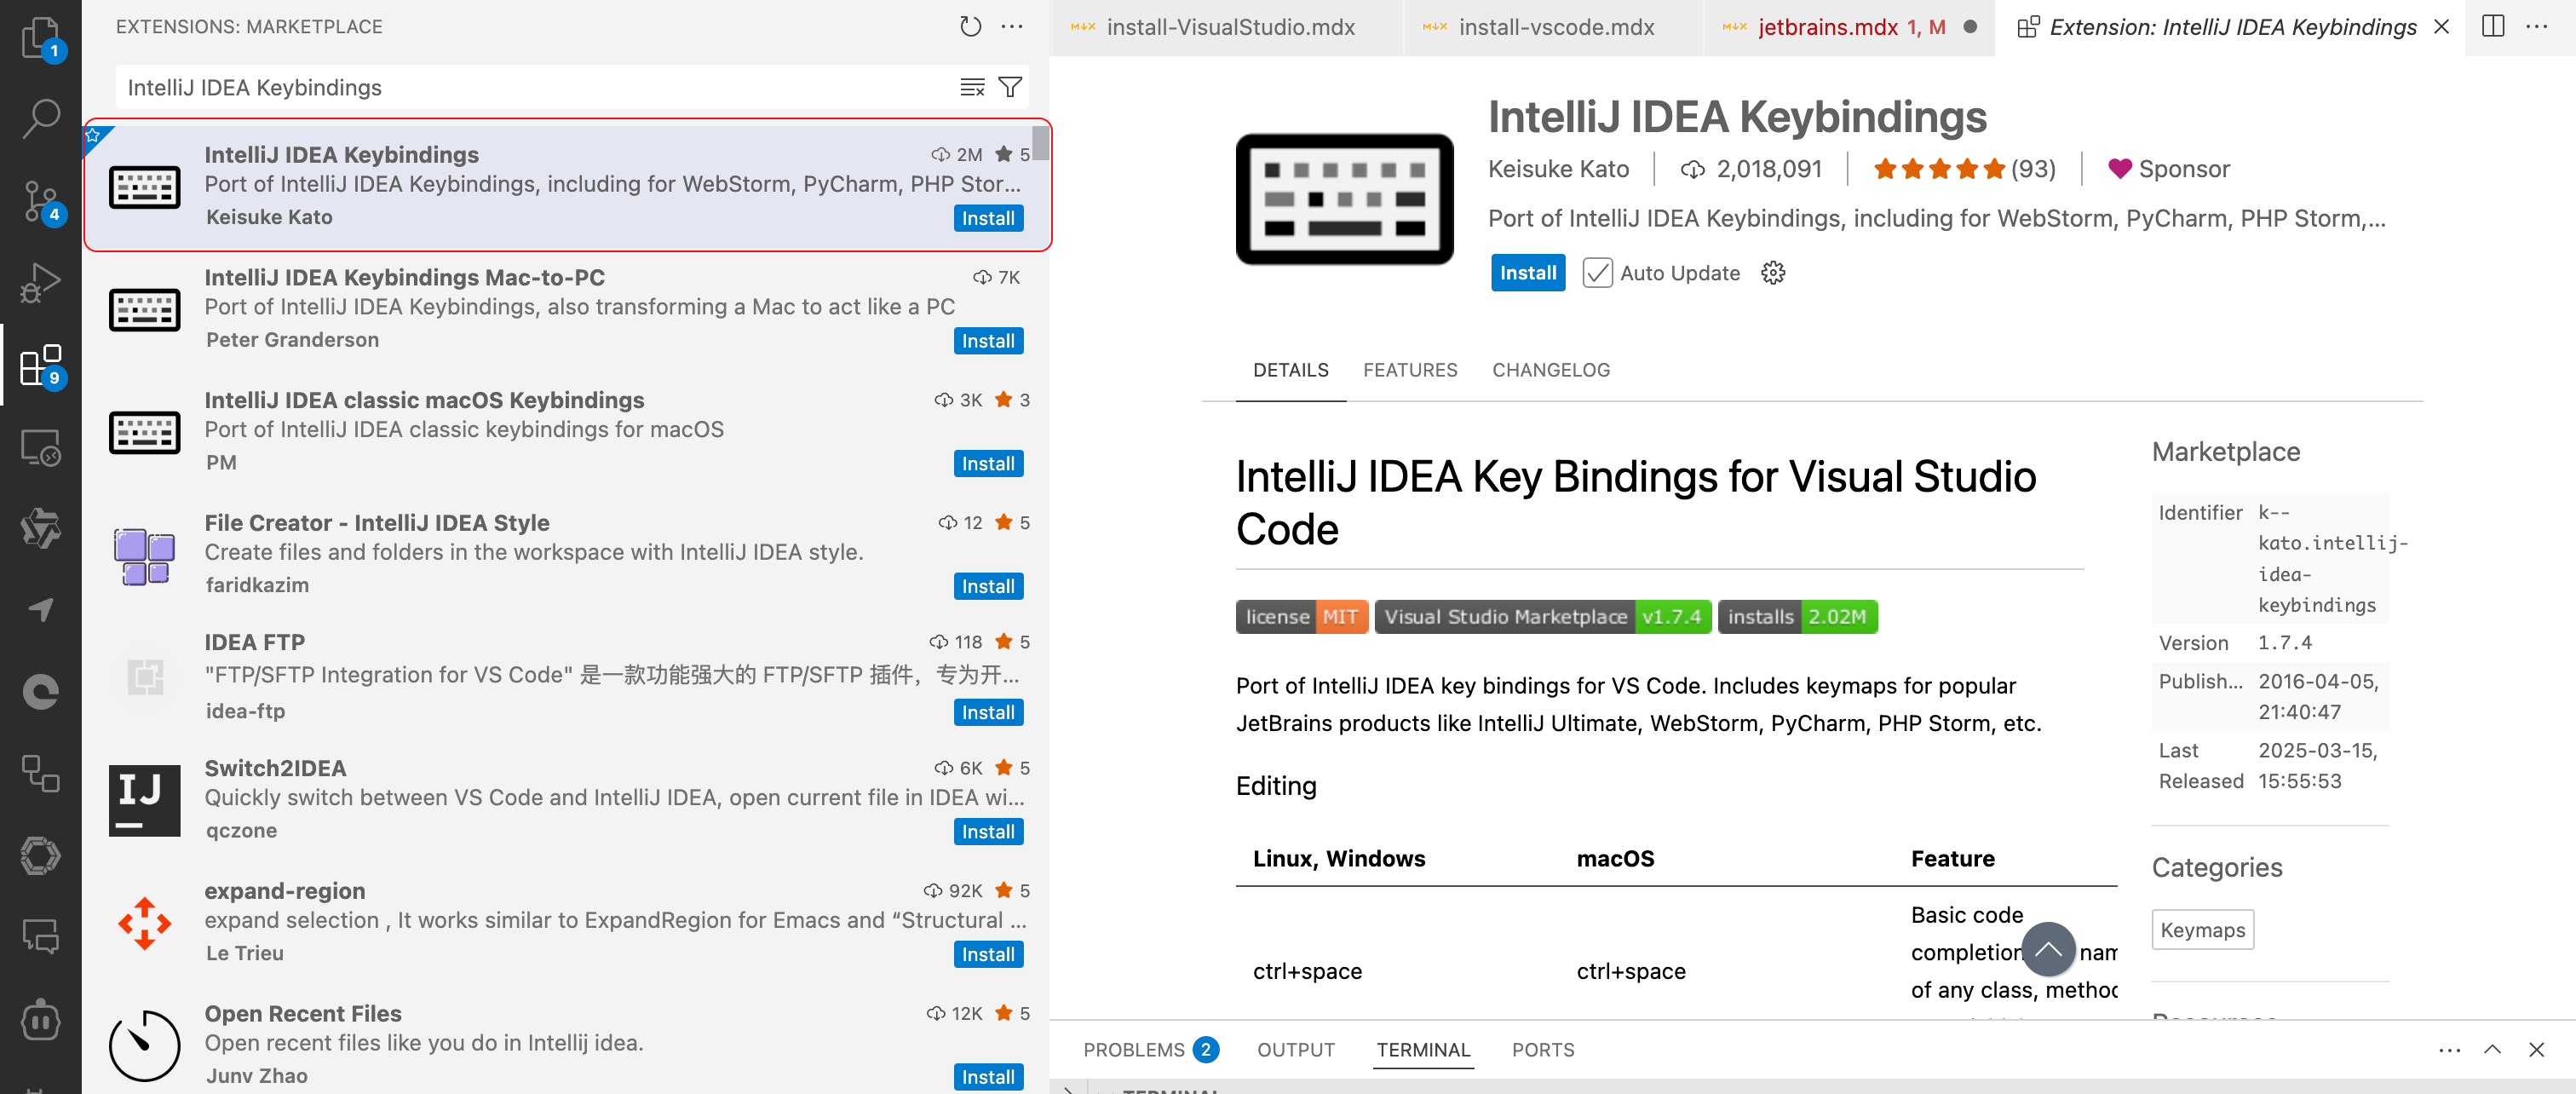Open the Search view icon
This screenshot has height=1094, width=2576.
pos(40,118)
